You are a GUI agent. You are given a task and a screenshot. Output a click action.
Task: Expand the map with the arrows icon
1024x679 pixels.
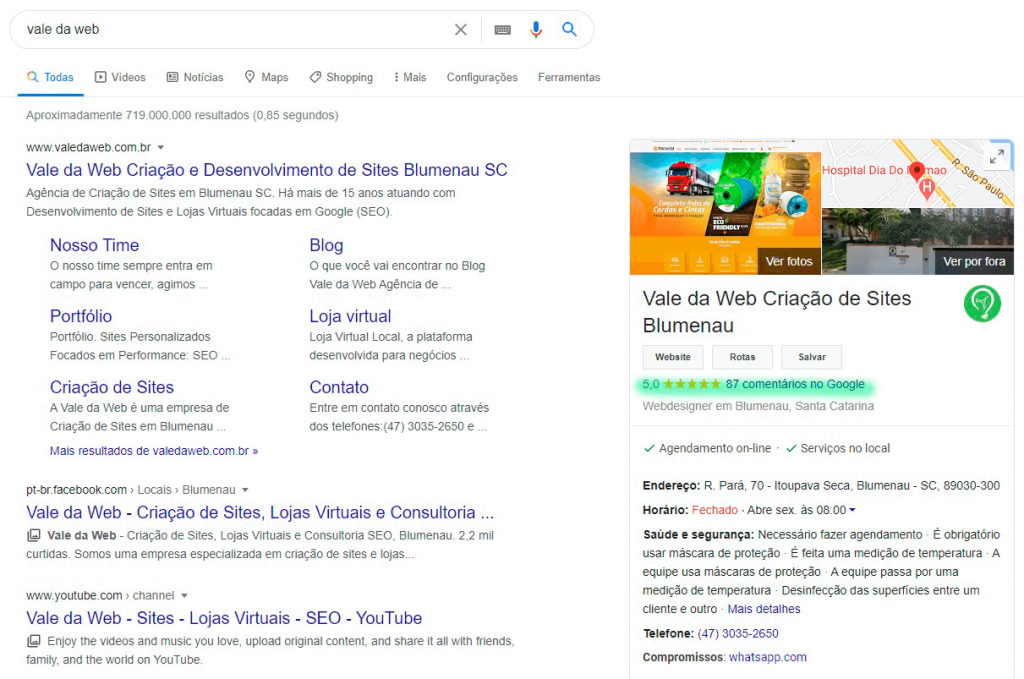[x=997, y=157]
